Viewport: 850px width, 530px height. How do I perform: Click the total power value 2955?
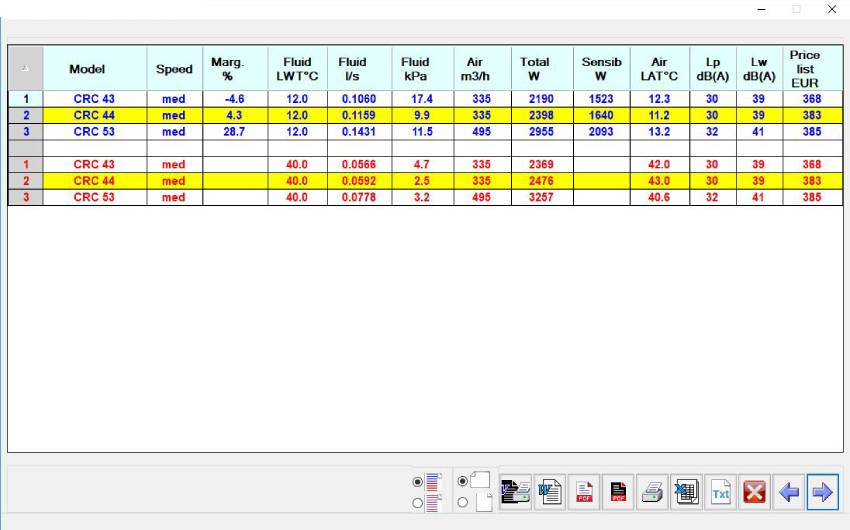[x=542, y=132]
